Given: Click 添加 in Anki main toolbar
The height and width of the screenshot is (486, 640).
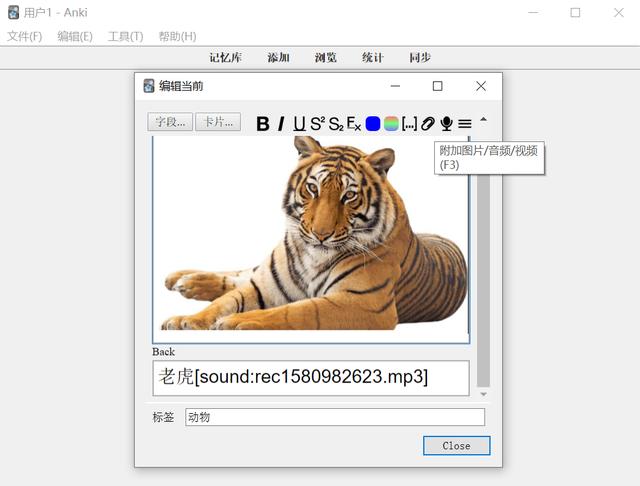Looking at the screenshot, I should [278, 58].
